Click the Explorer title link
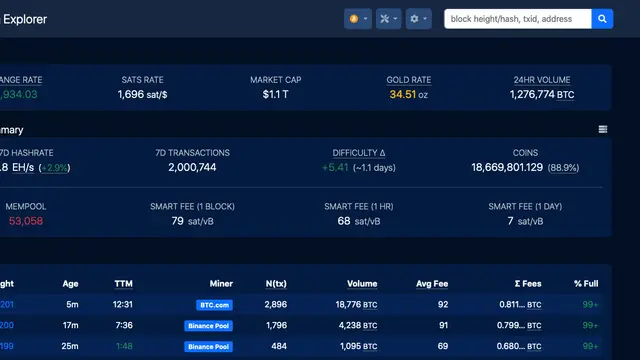Screen dimensions: 640x360 click(24, 19)
